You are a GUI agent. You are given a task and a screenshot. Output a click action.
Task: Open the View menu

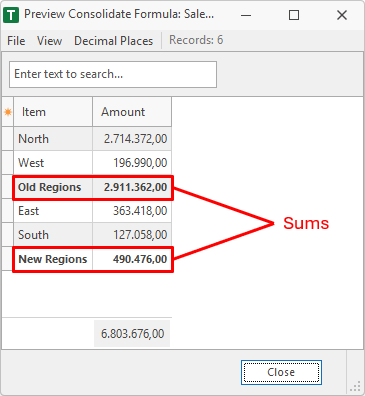pos(49,41)
